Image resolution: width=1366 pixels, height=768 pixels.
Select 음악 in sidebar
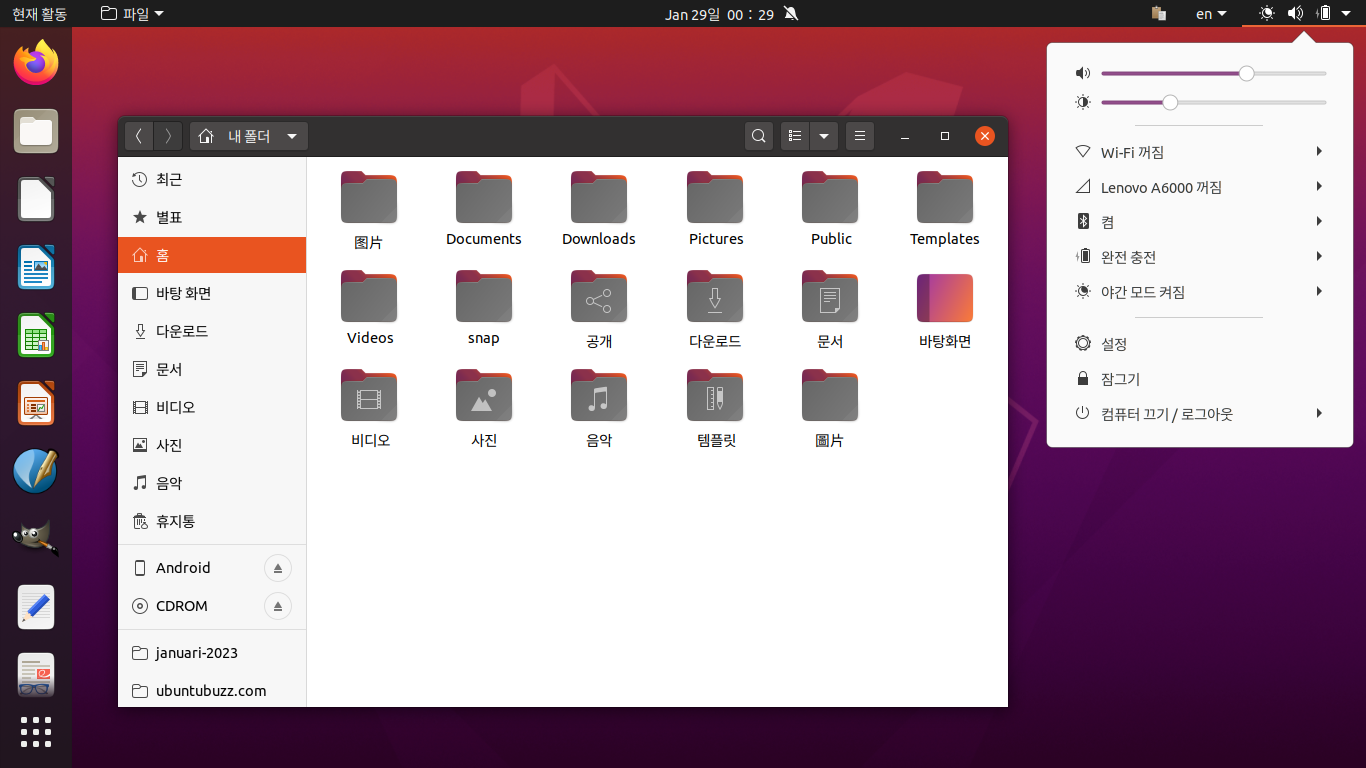coord(212,483)
